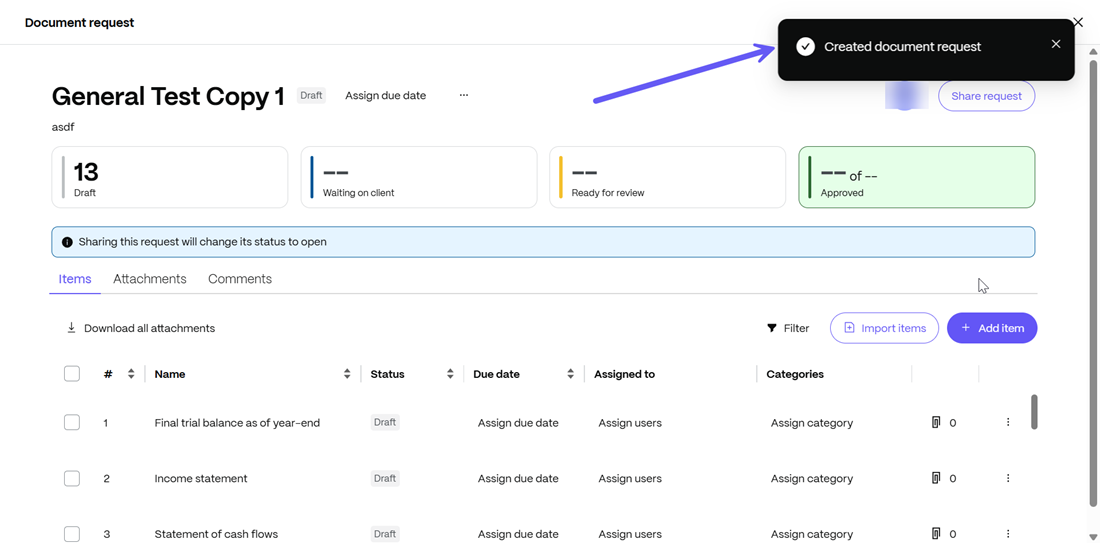The width and height of the screenshot is (1100, 543).
Task: Switch to the Comments tab
Action: point(240,279)
